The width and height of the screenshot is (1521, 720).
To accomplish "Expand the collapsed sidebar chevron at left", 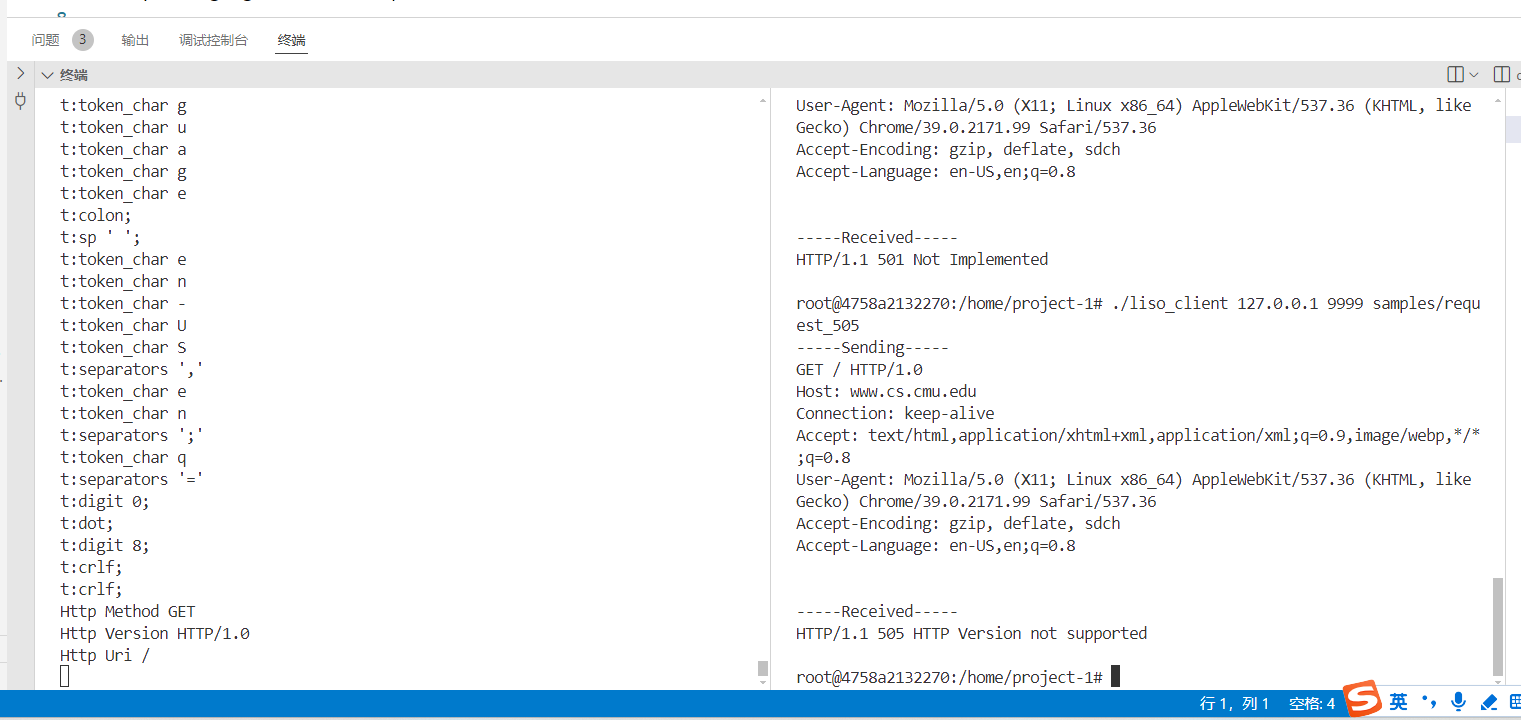I will click(x=19, y=73).
